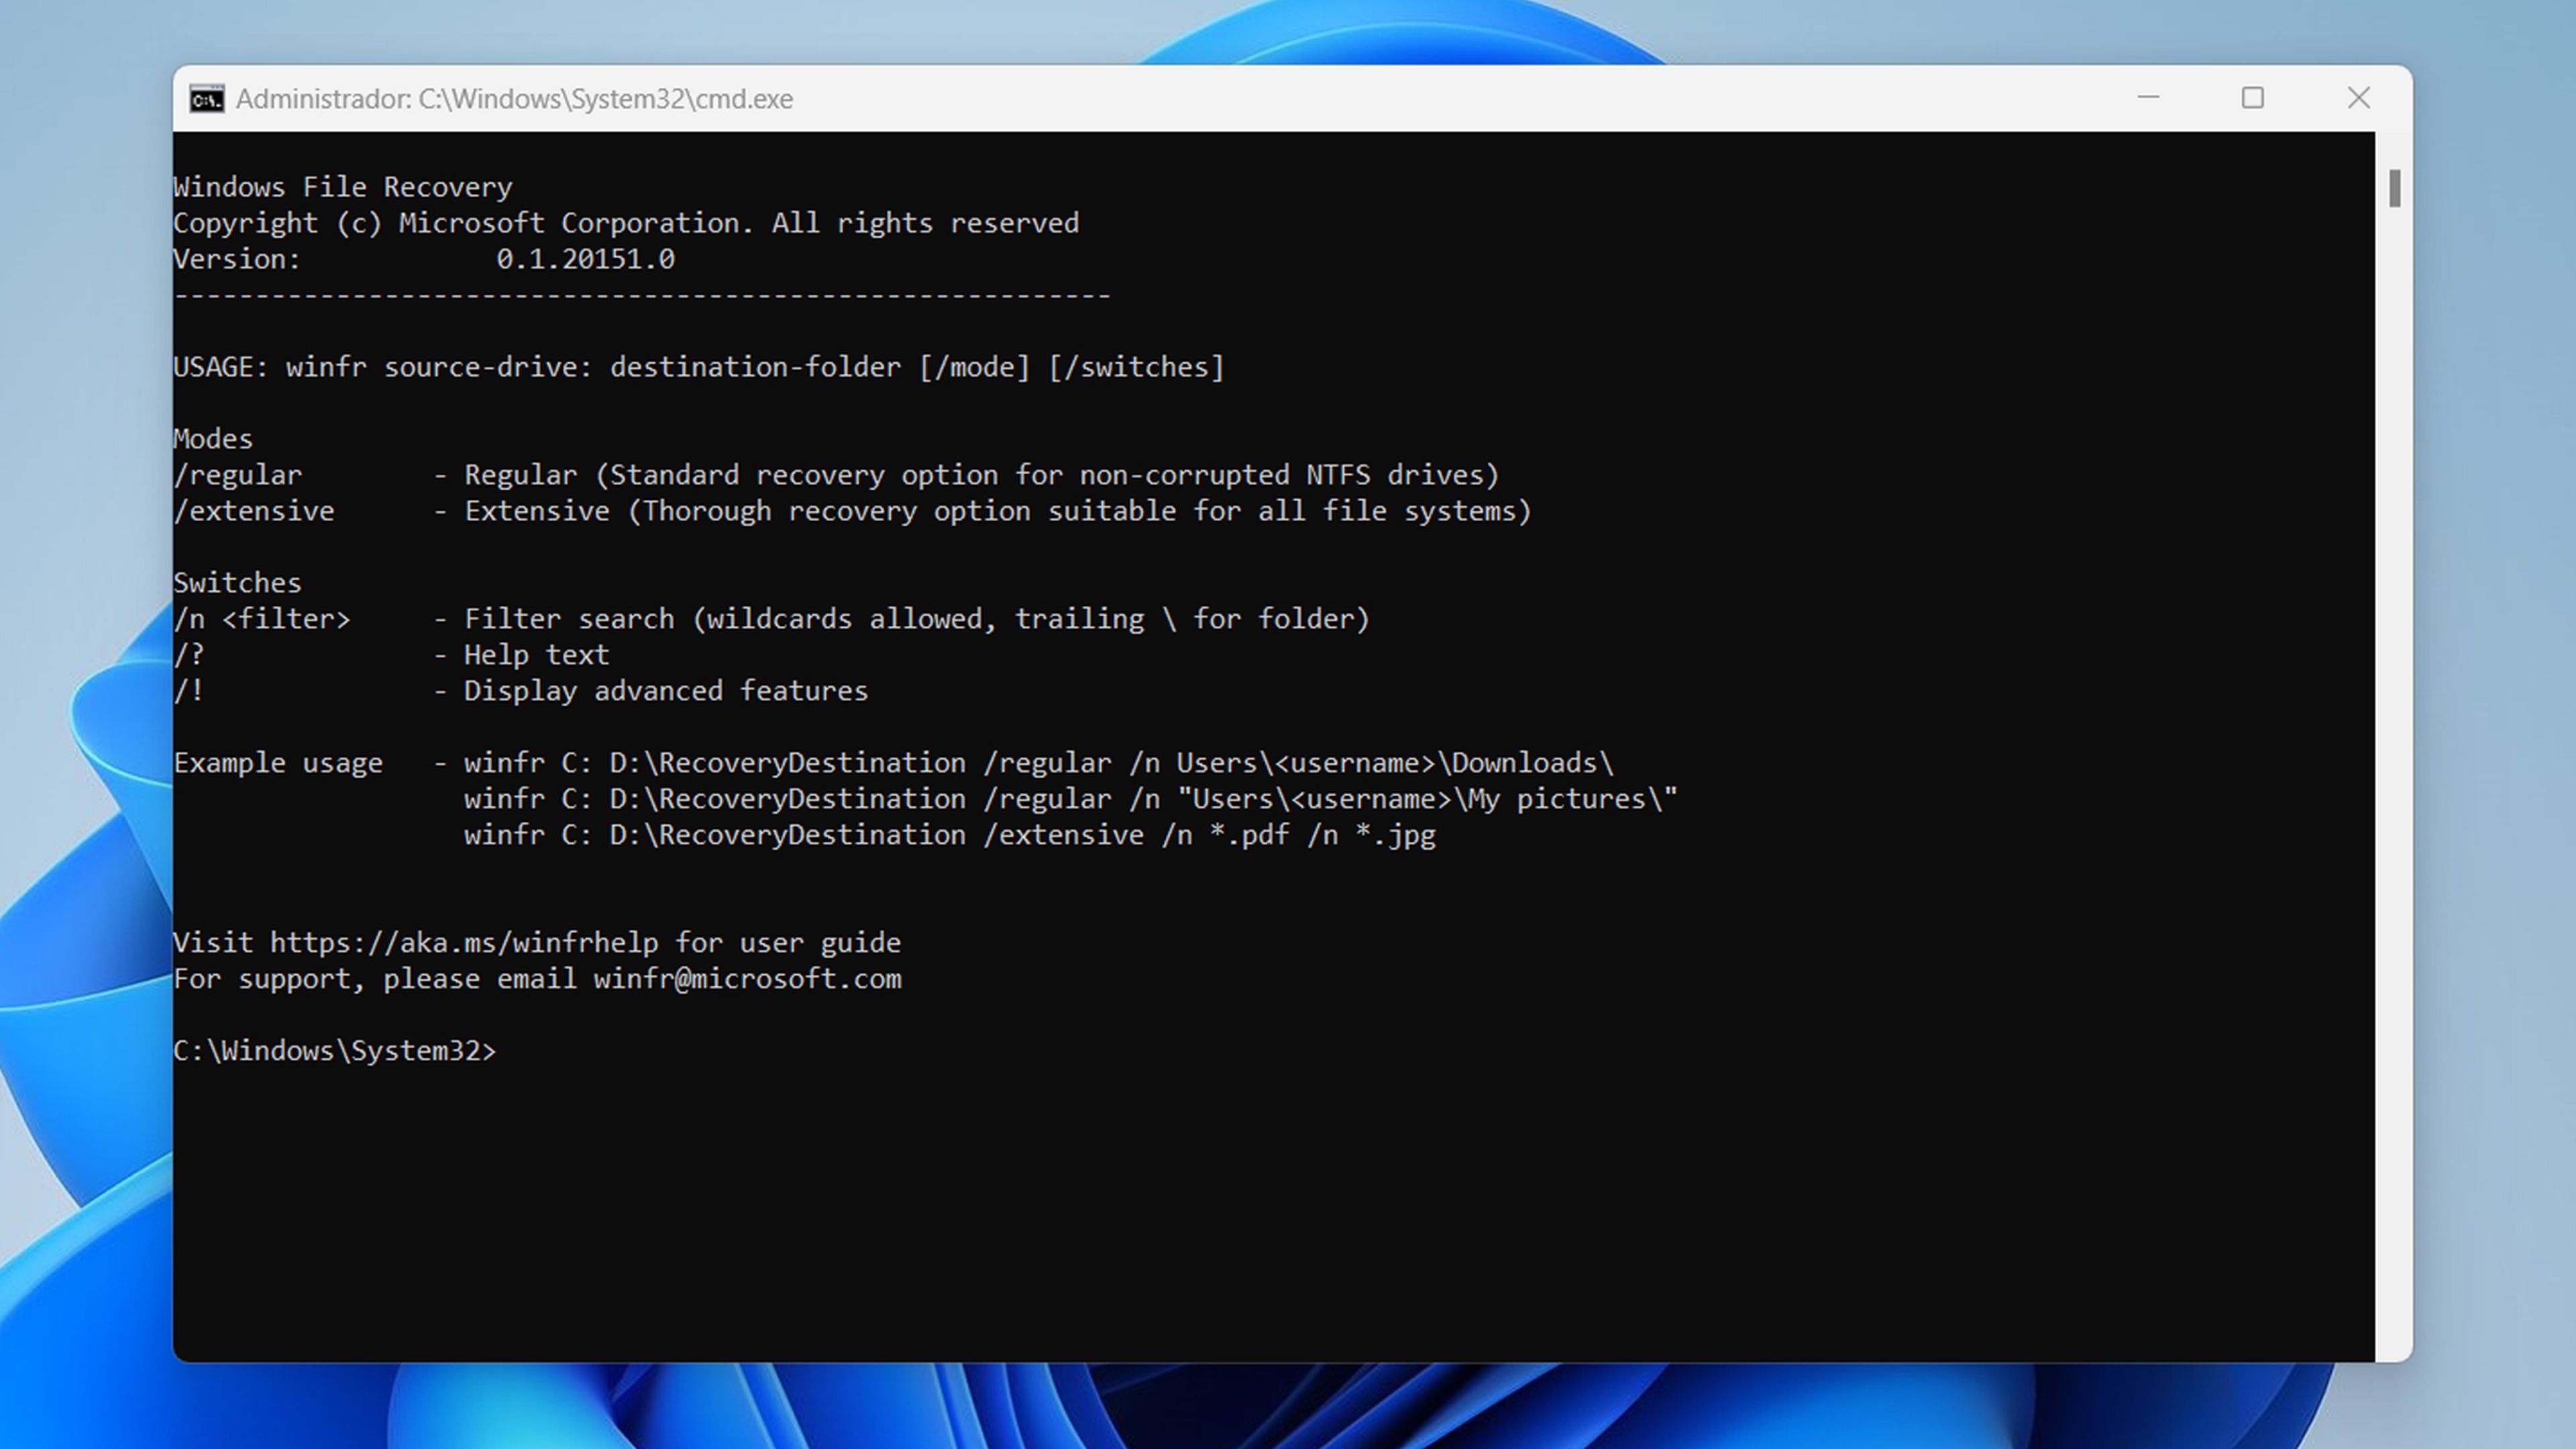The width and height of the screenshot is (2576, 1449).
Task: Click the '/n <filter>' switch line
Action: pos(771,619)
